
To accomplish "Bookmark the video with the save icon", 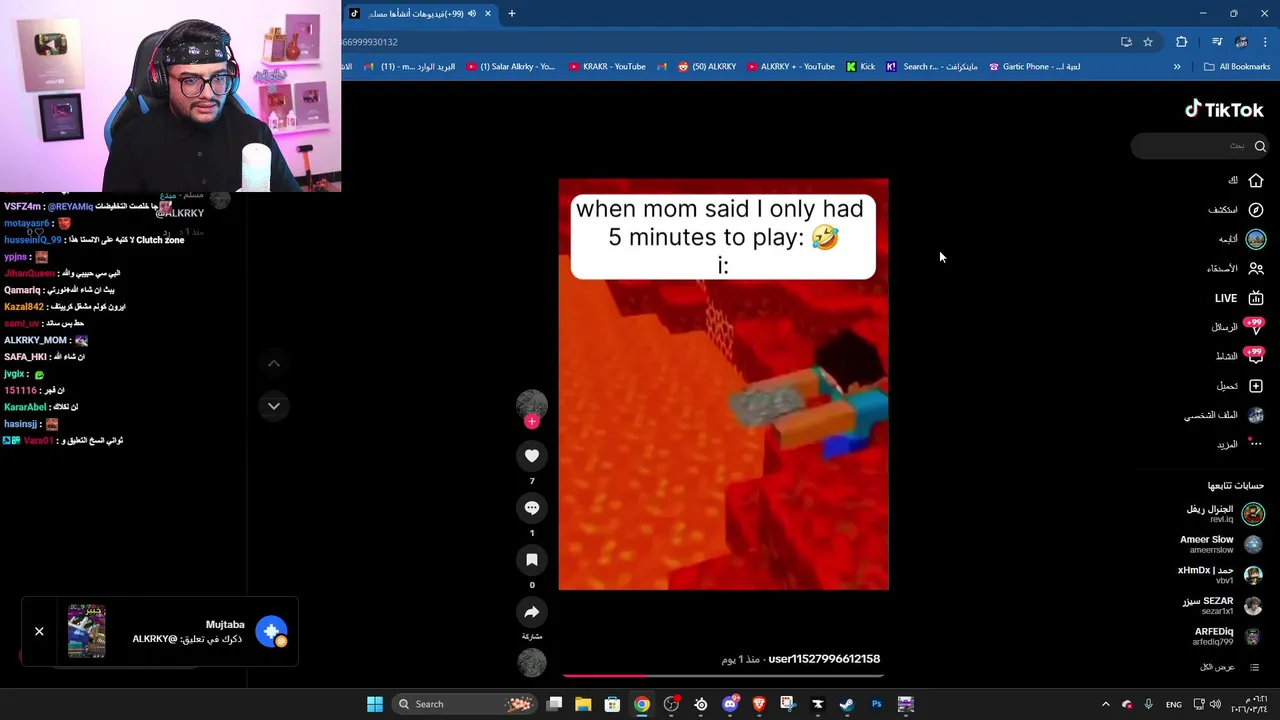I will pos(532,560).
